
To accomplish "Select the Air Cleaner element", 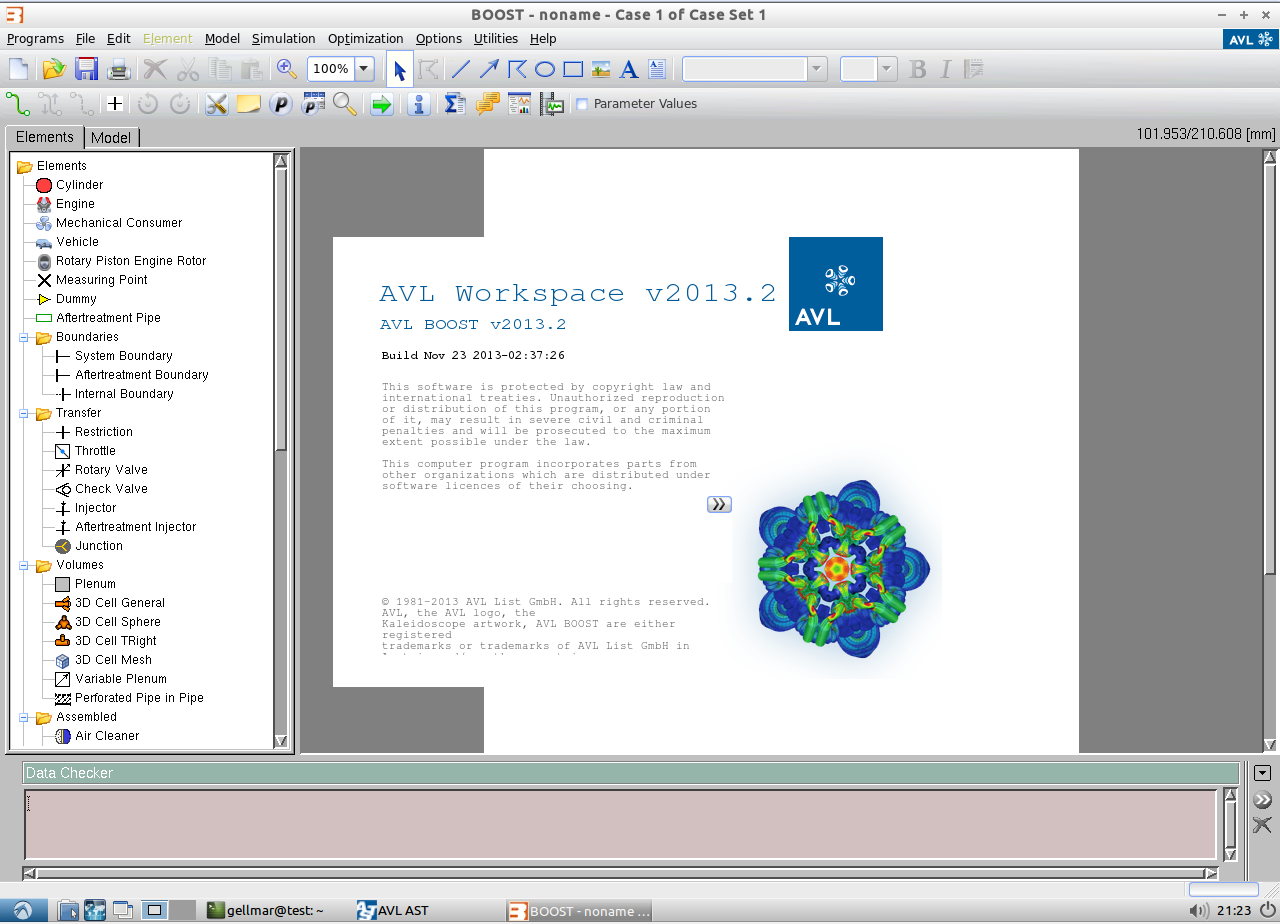I will [x=107, y=736].
